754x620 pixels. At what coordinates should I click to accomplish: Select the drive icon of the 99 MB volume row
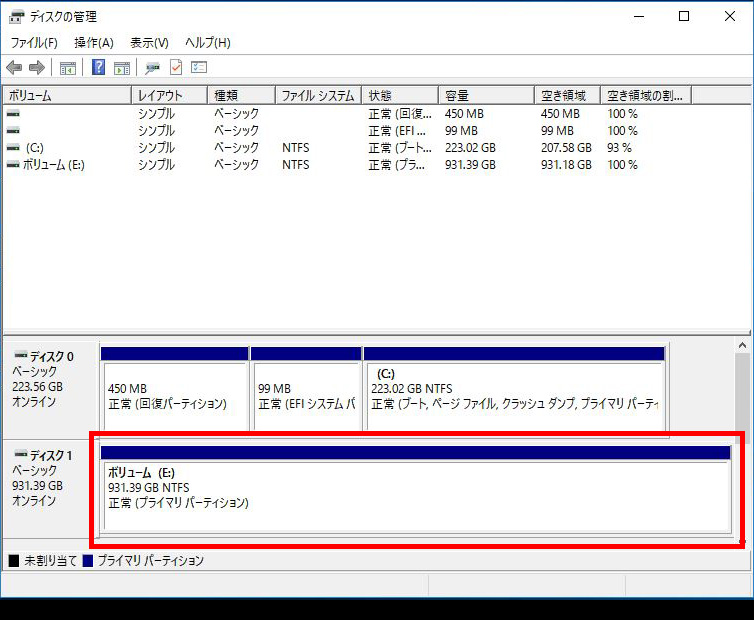[x=13, y=130]
